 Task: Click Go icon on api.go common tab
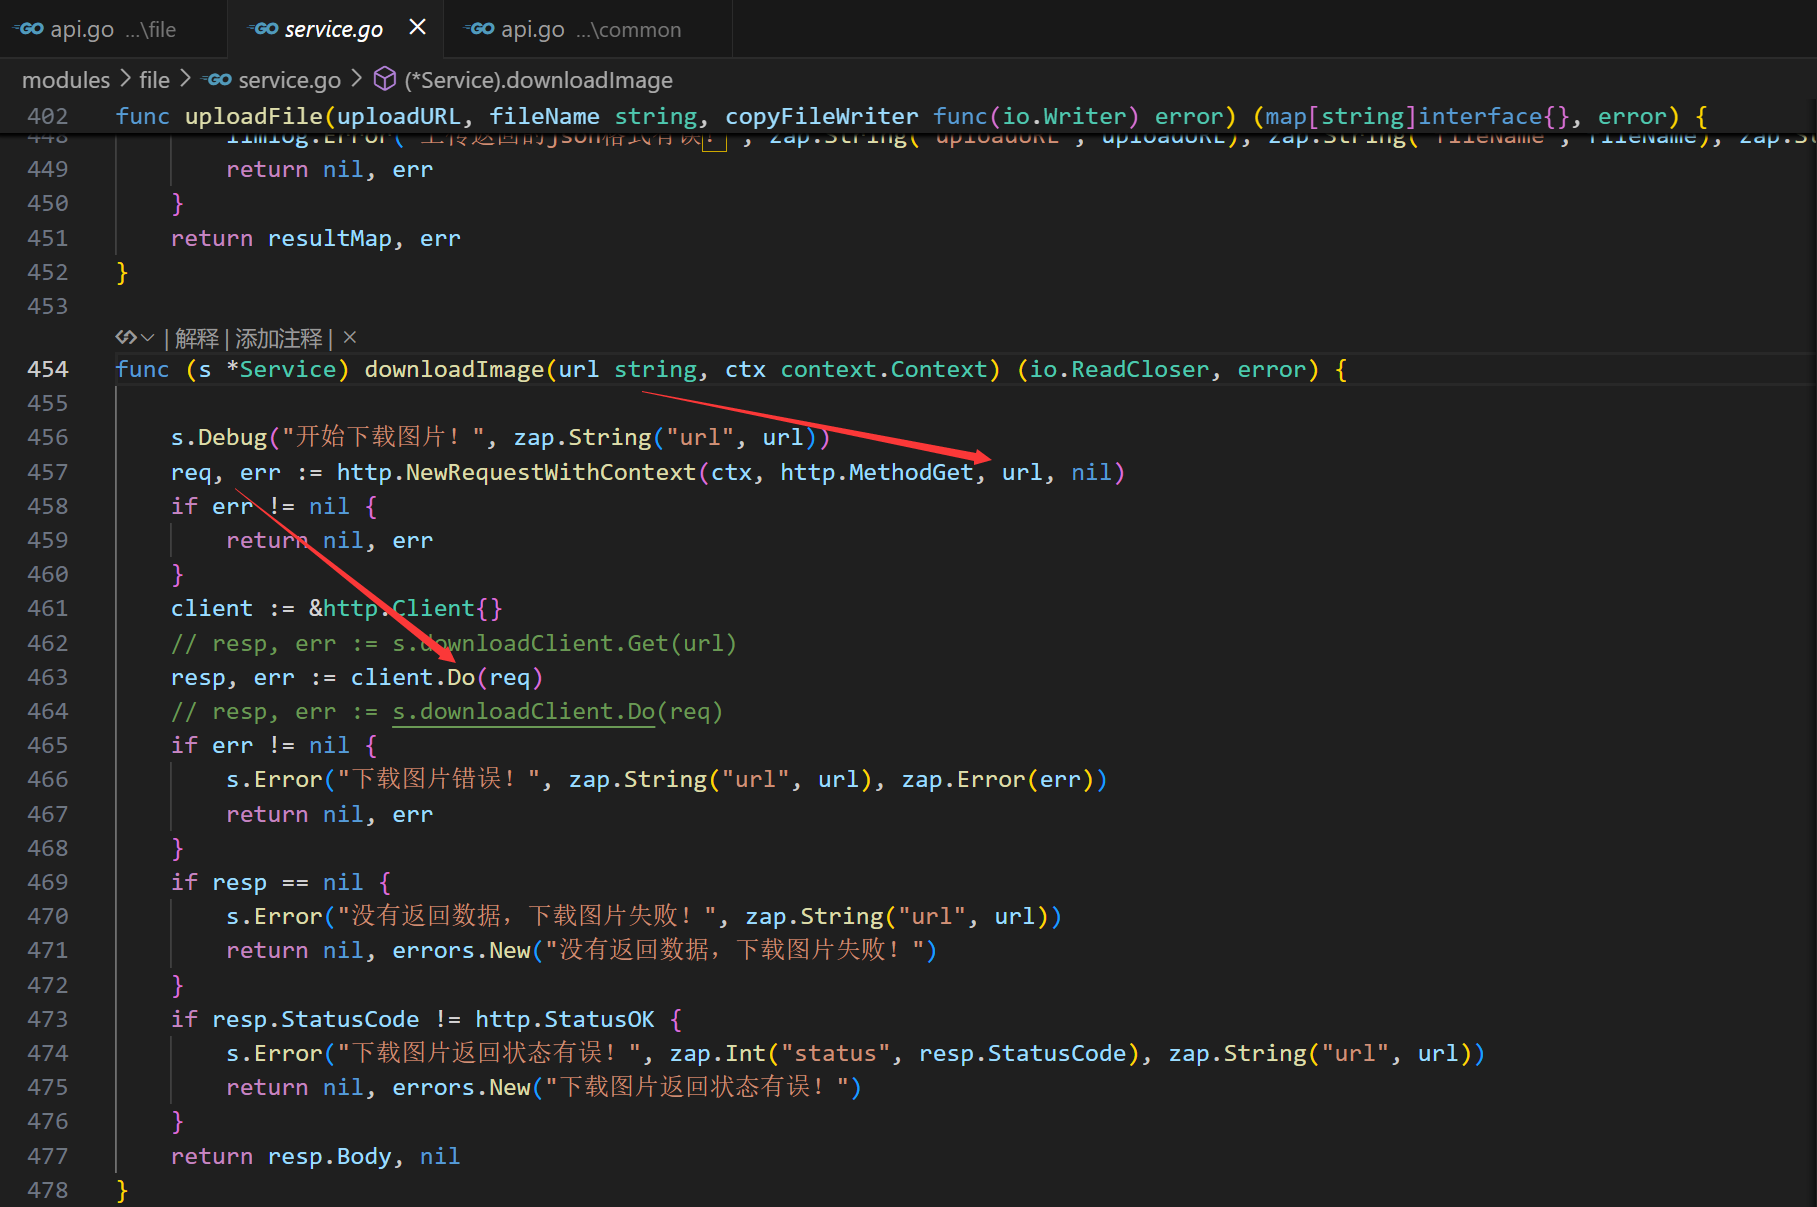[481, 29]
